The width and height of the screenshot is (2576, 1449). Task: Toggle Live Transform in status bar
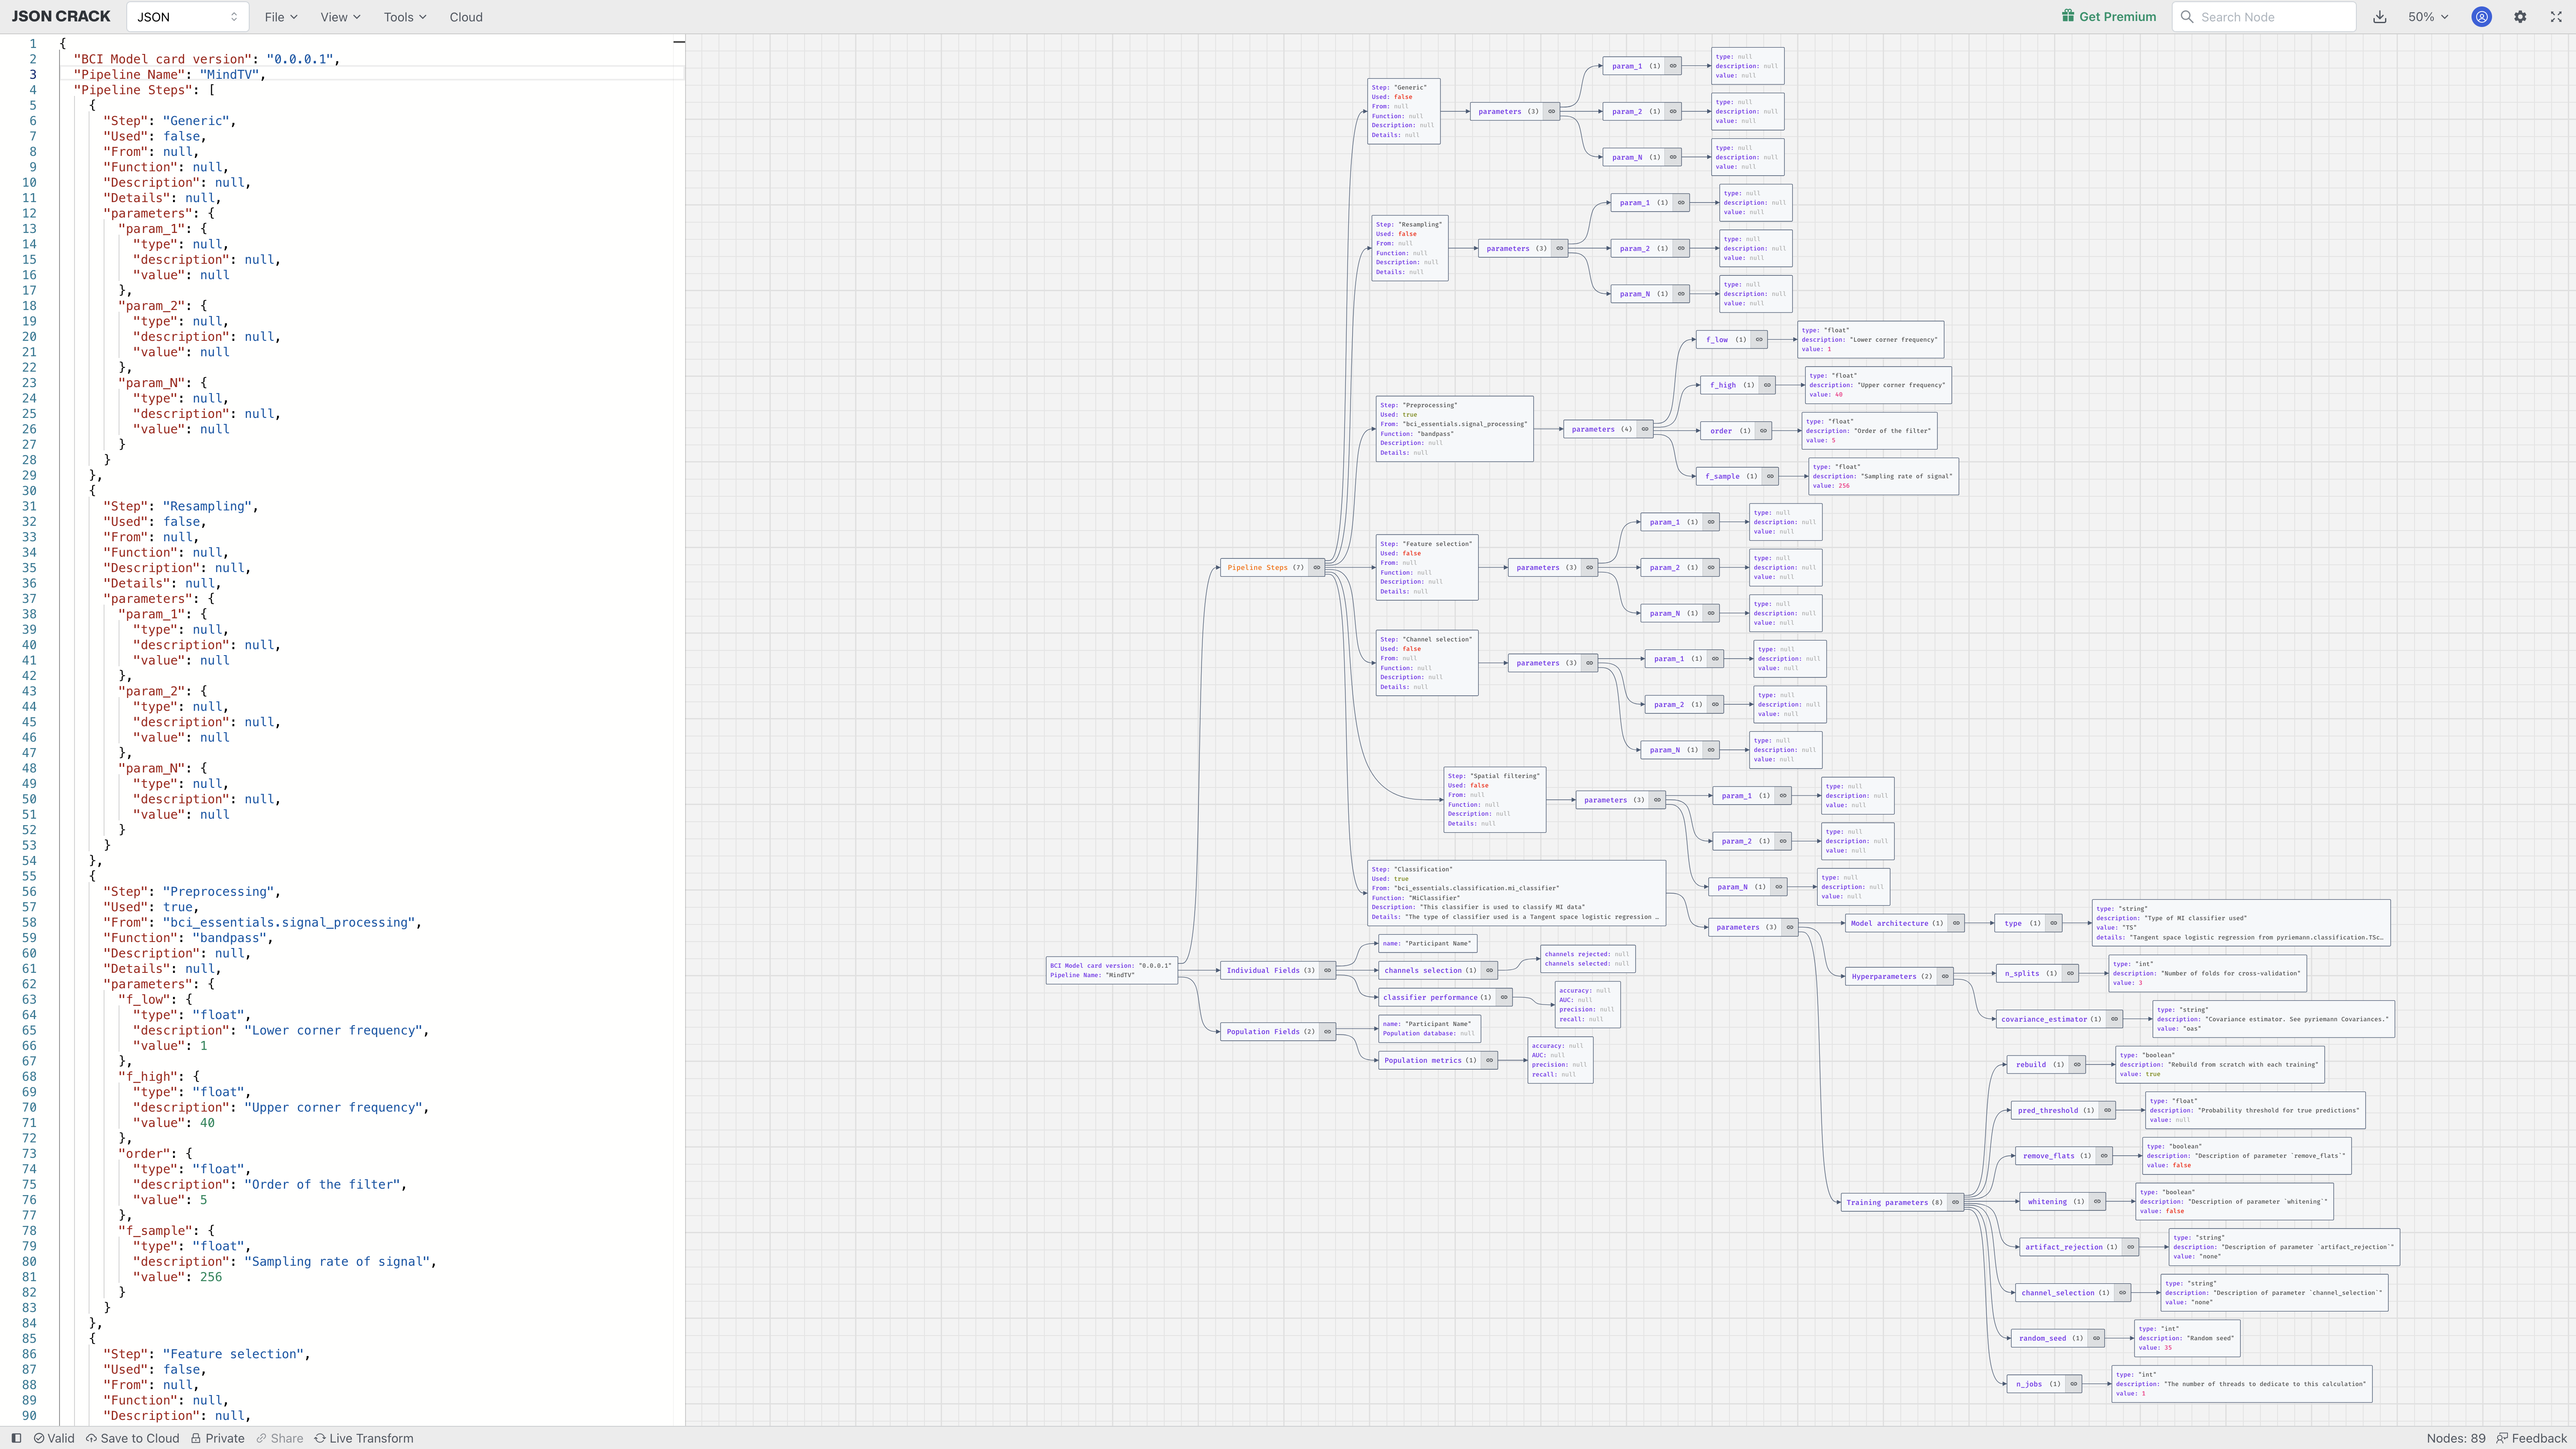point(363,1438)
